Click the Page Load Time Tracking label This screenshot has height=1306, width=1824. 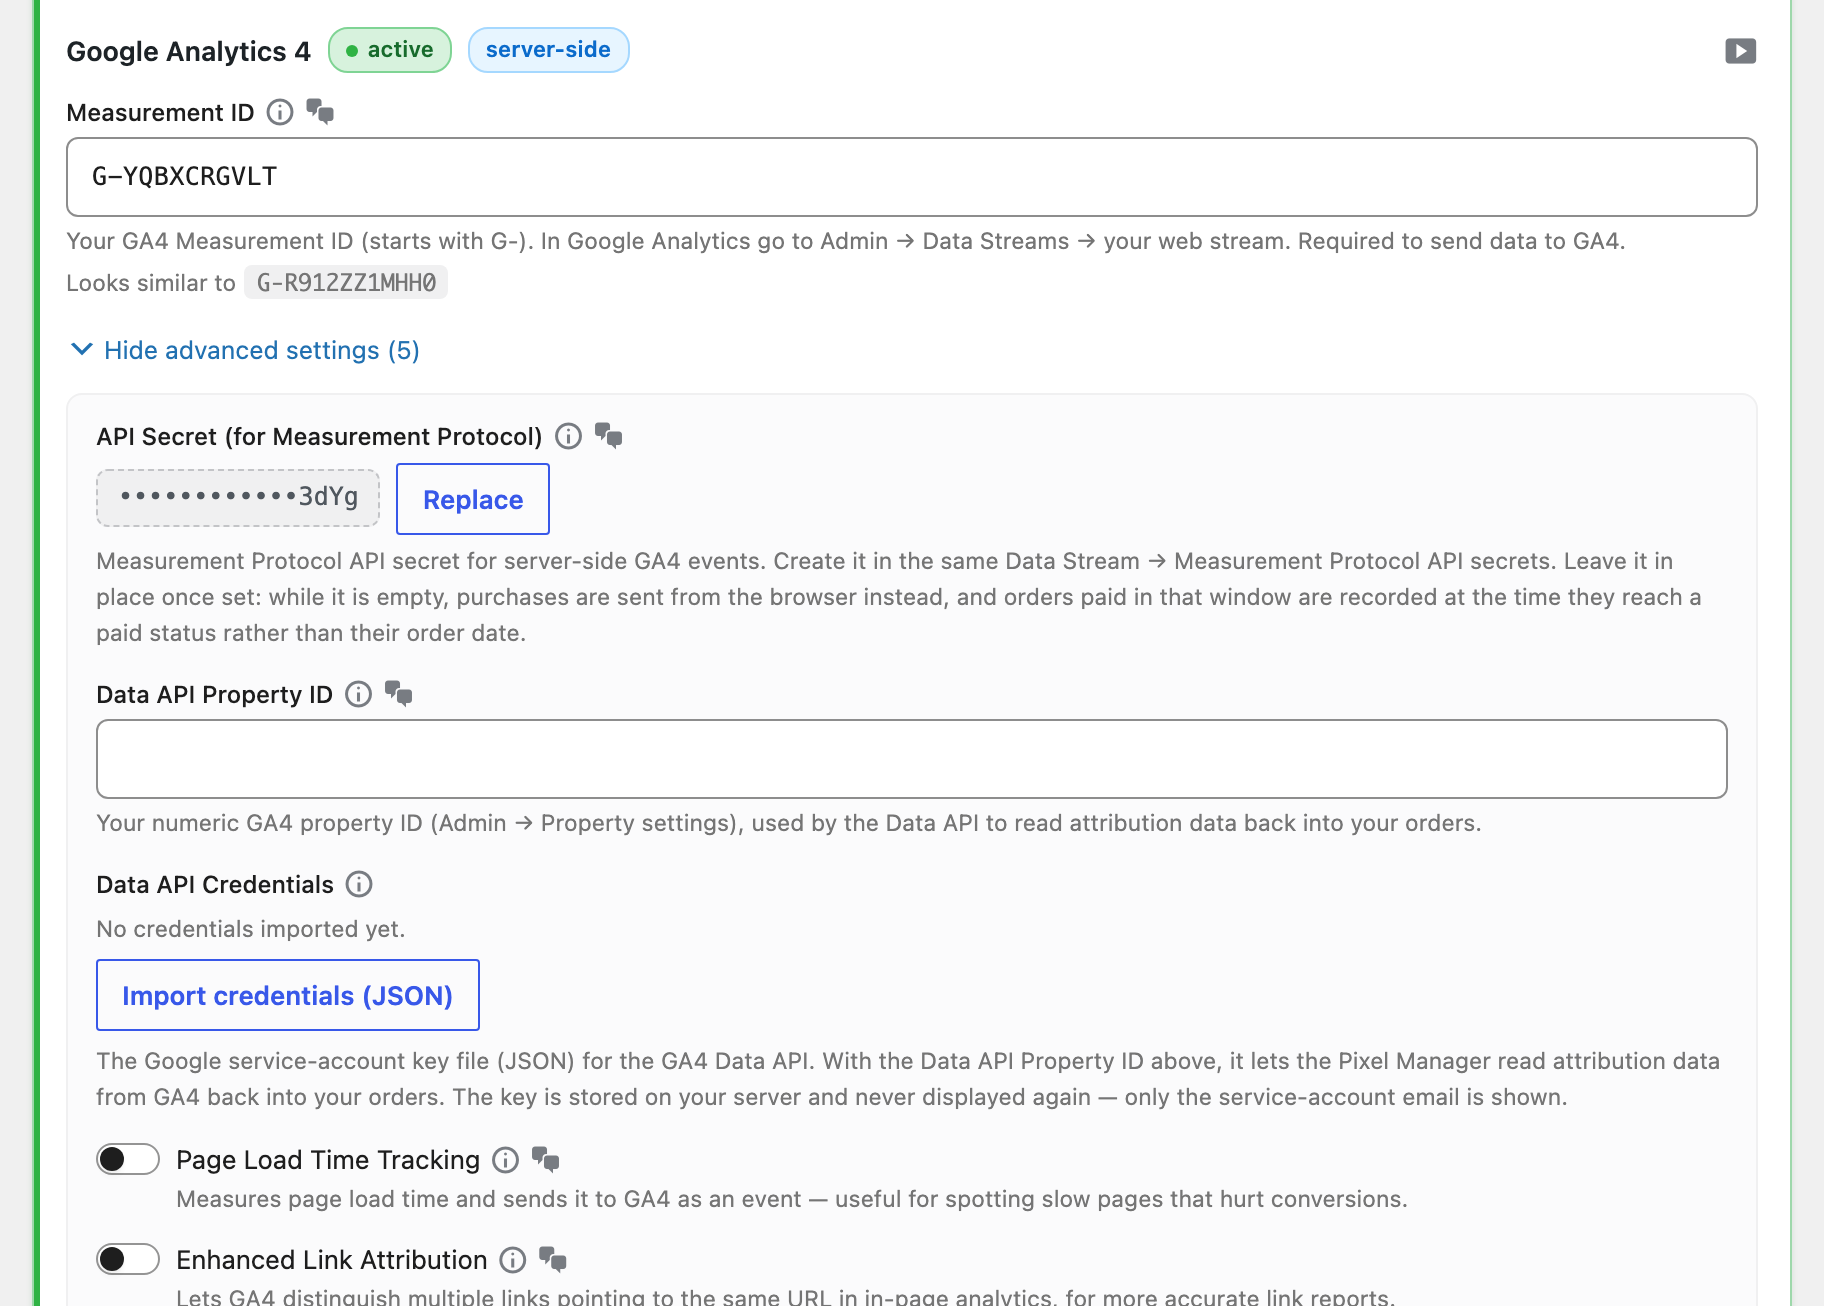coord(328,1160)
